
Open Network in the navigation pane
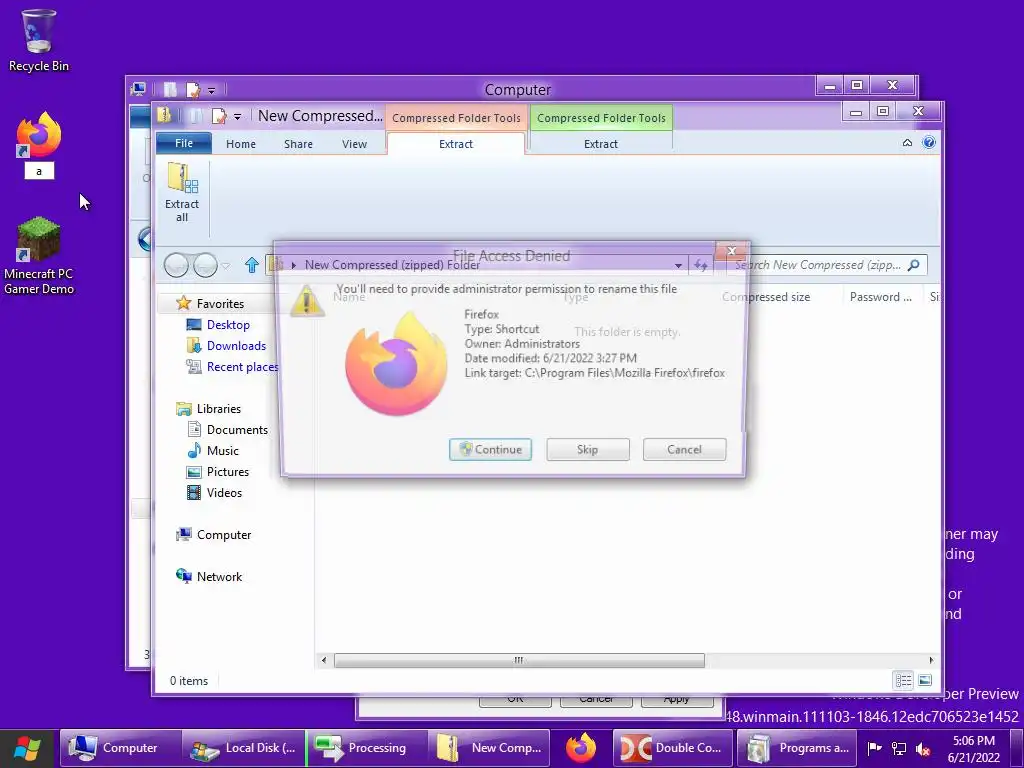click(219, 576)
